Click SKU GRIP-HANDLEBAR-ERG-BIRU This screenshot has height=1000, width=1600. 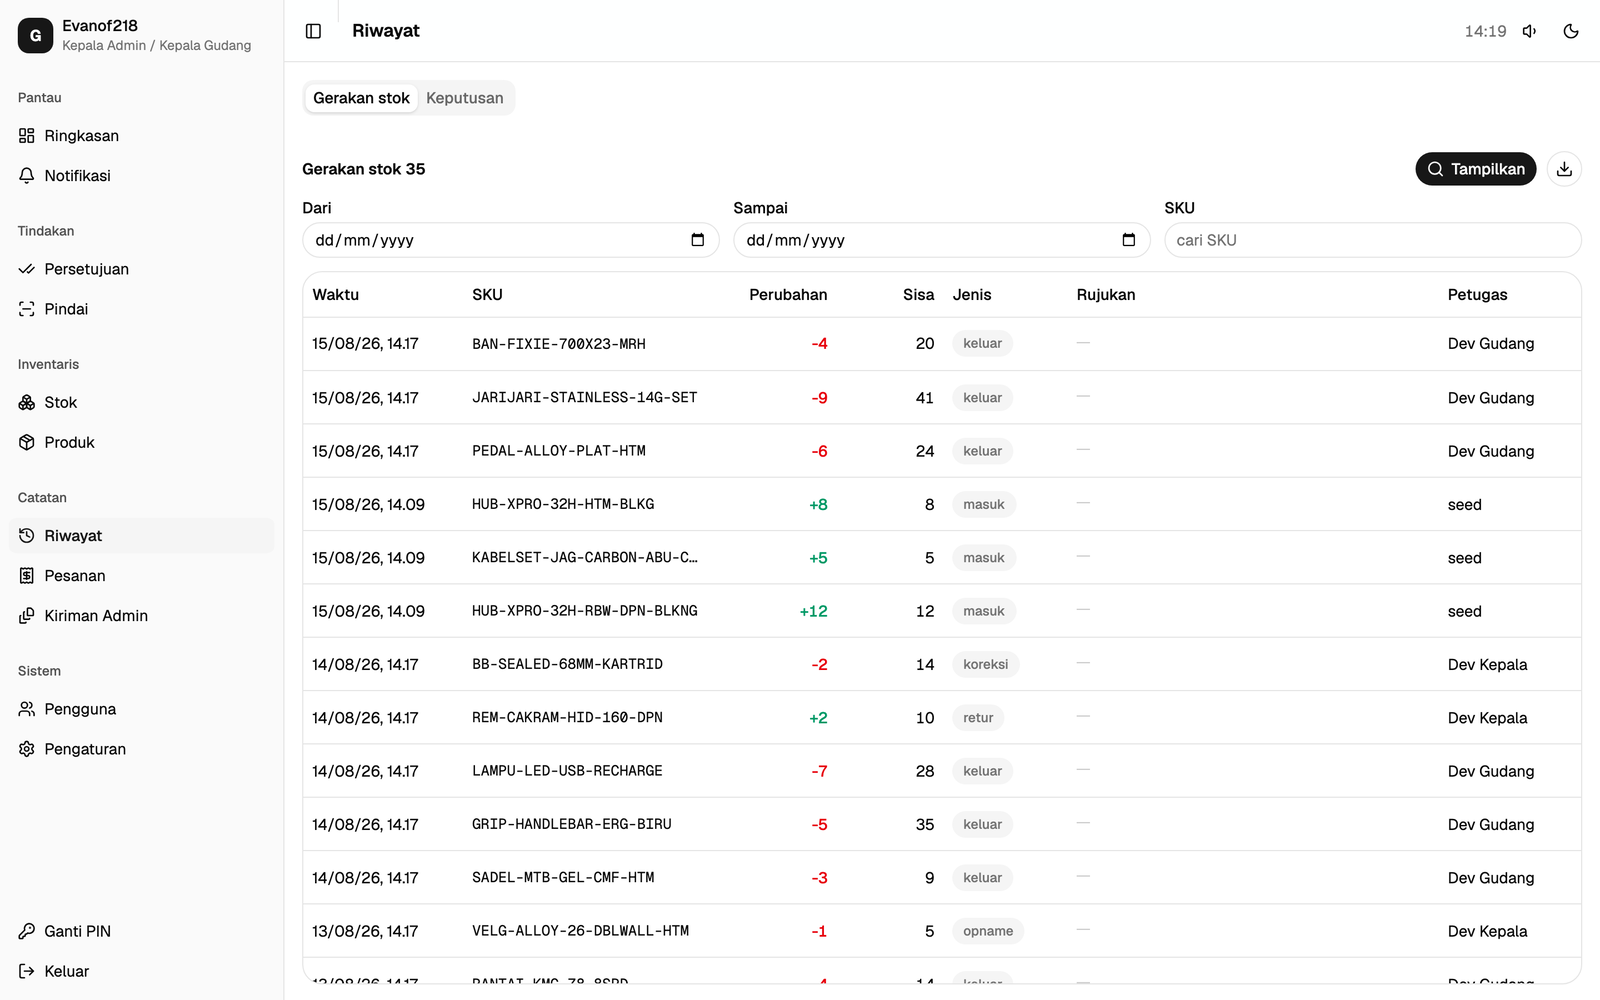(572, 824)
